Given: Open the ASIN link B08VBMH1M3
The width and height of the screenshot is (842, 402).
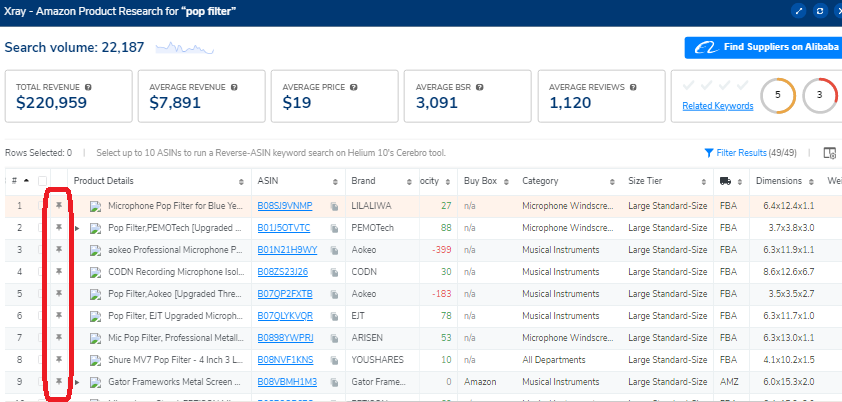Looking at the screenshot, I should 287,382.
